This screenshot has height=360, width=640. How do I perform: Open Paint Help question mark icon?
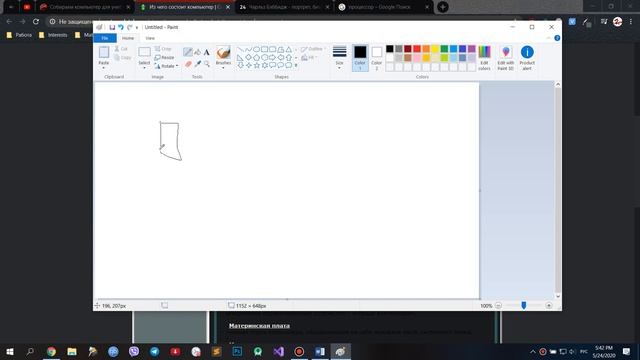557,38
